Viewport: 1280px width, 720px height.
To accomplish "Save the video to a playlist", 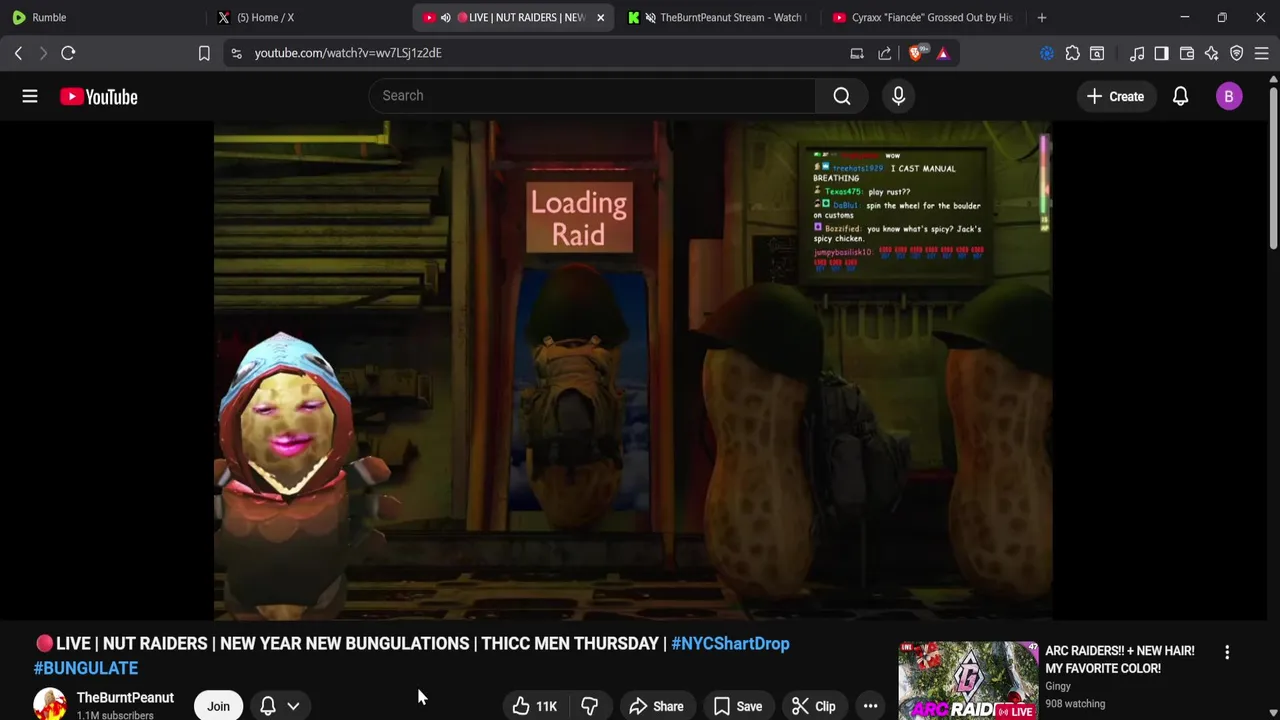I will (737, 706).
